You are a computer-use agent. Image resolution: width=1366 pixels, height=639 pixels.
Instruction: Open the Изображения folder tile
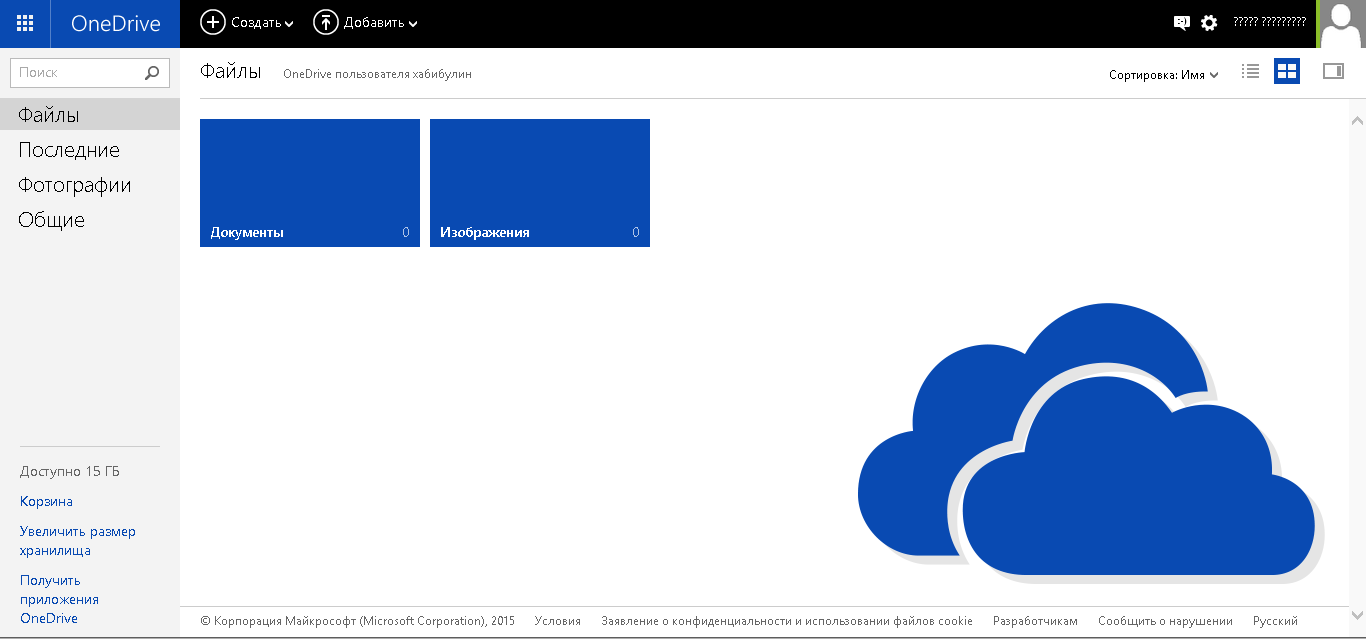(x=540, y=182)
